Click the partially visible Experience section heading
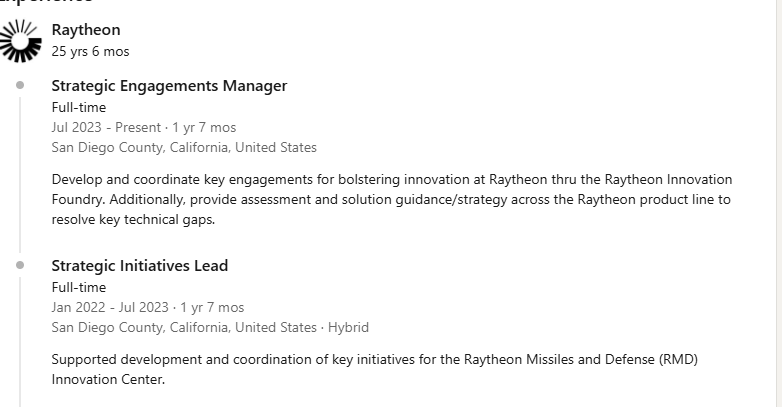This screenshot has width=782, height=407. (x=45, y=2)
